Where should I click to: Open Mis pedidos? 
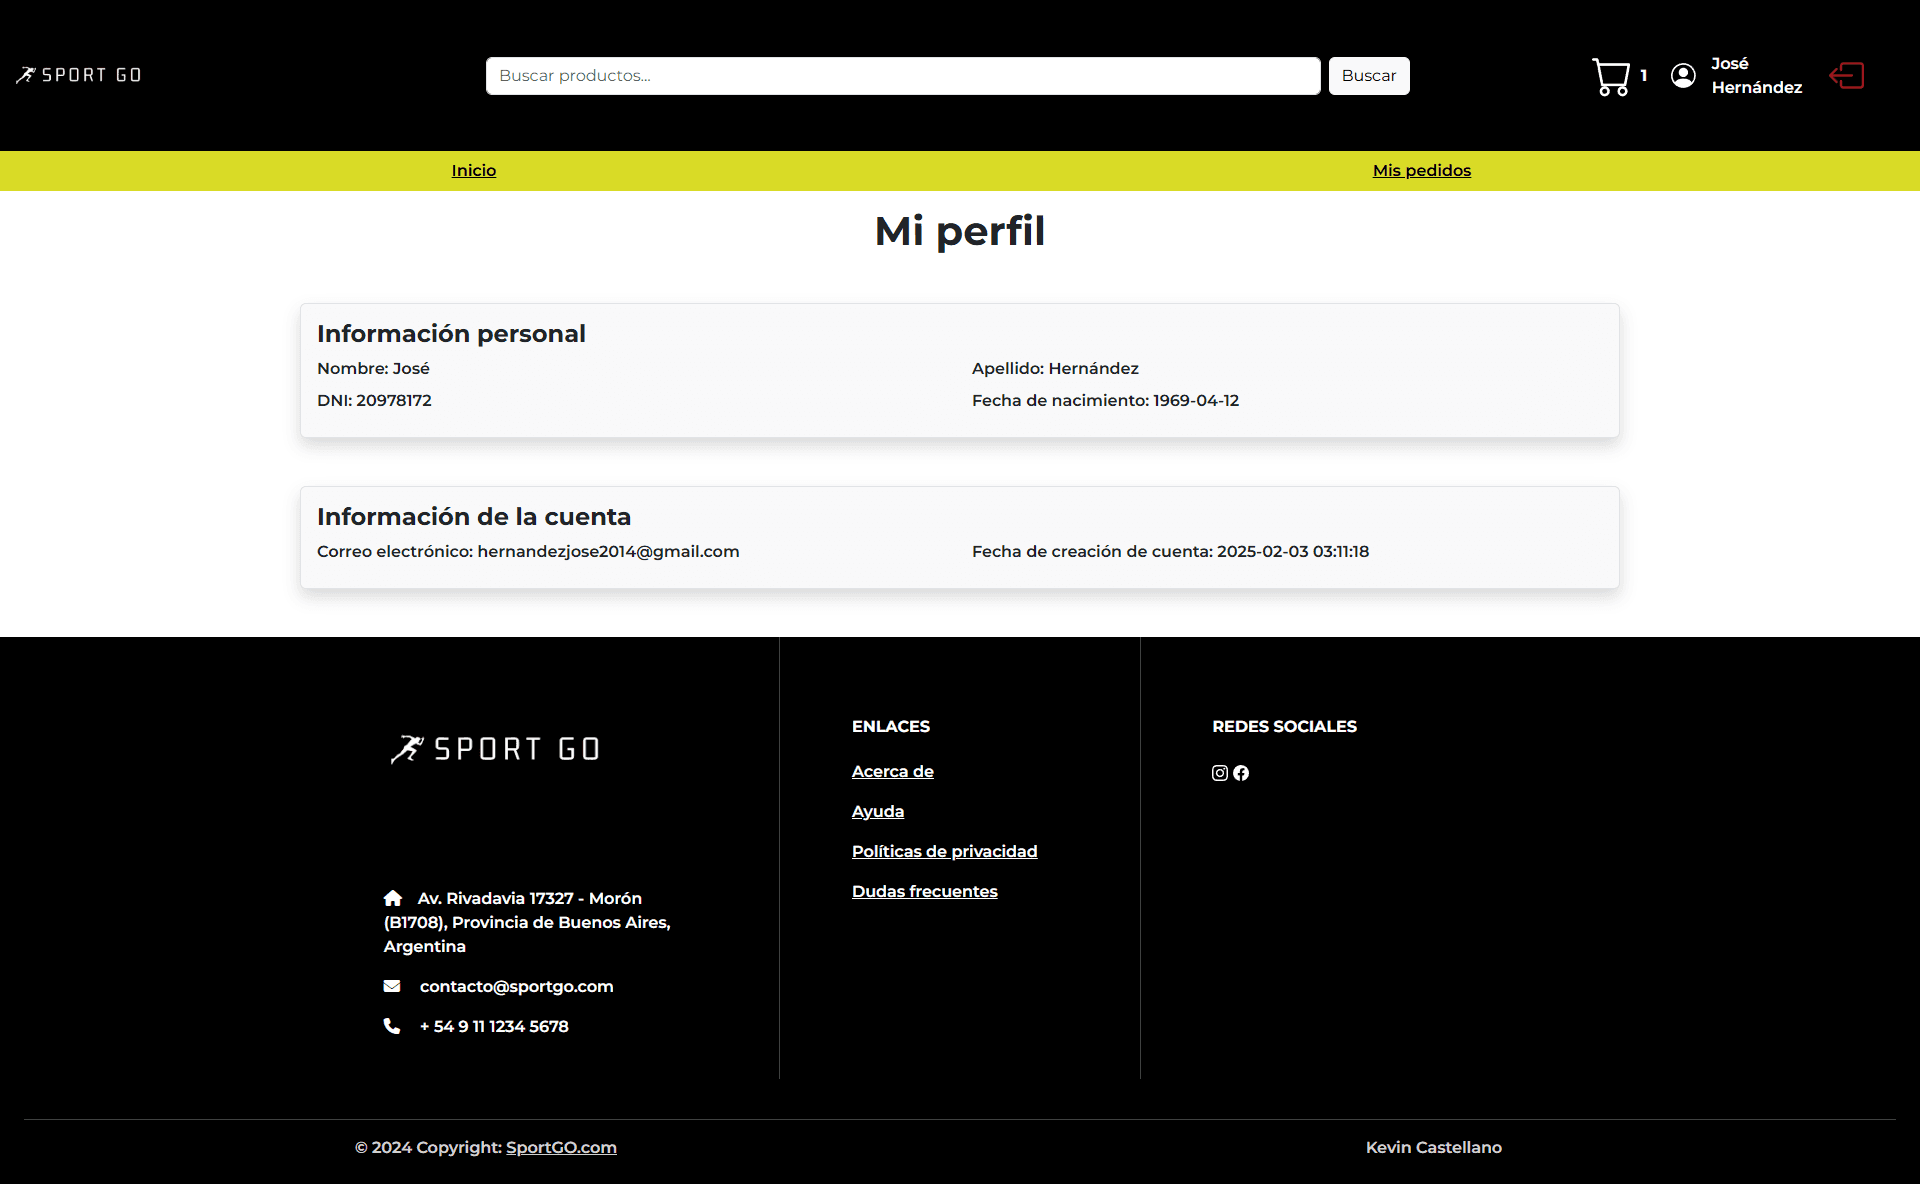click(x=1421, y=170)
